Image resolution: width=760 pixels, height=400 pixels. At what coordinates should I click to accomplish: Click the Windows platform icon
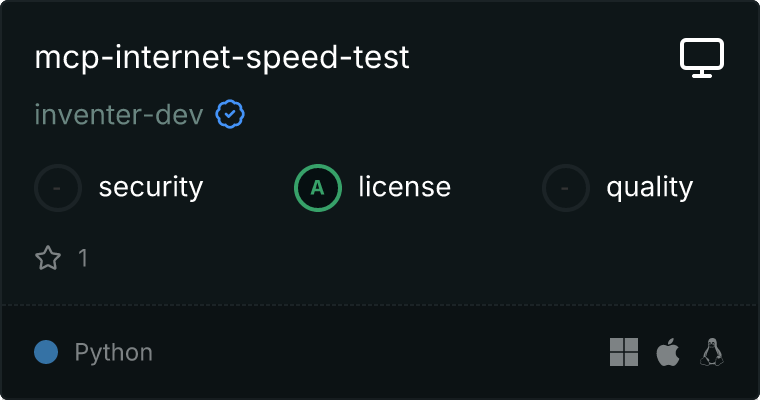tap(624, 352)
